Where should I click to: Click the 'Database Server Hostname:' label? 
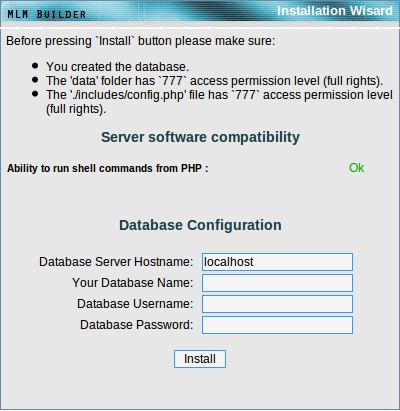click(116, 262)
